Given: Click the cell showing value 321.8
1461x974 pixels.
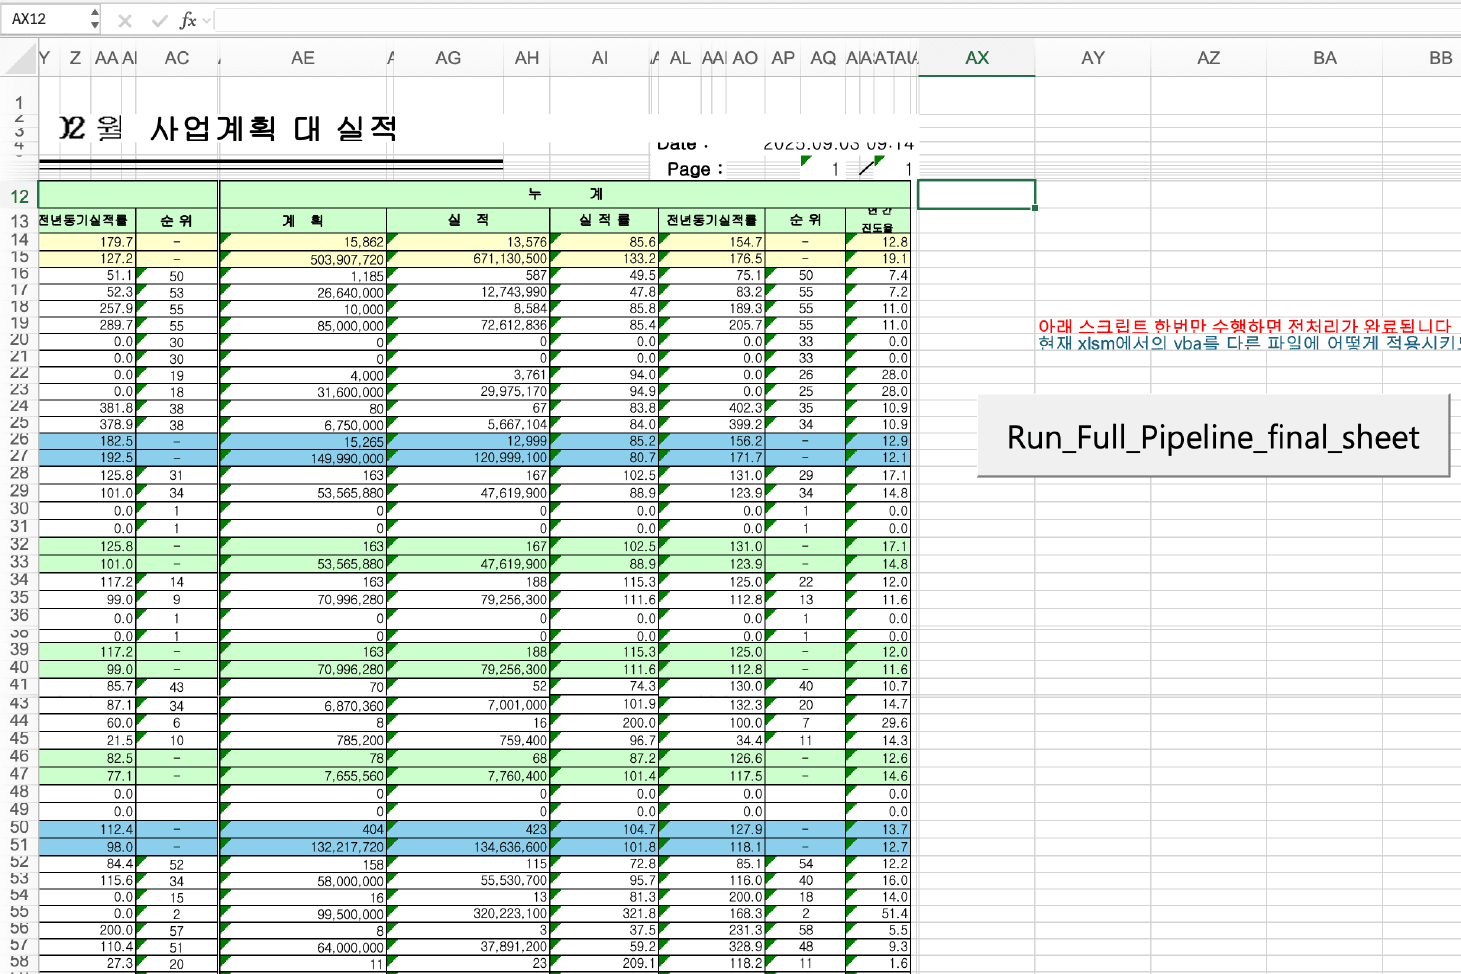Looking at the screenshot, I should point(604,913).
